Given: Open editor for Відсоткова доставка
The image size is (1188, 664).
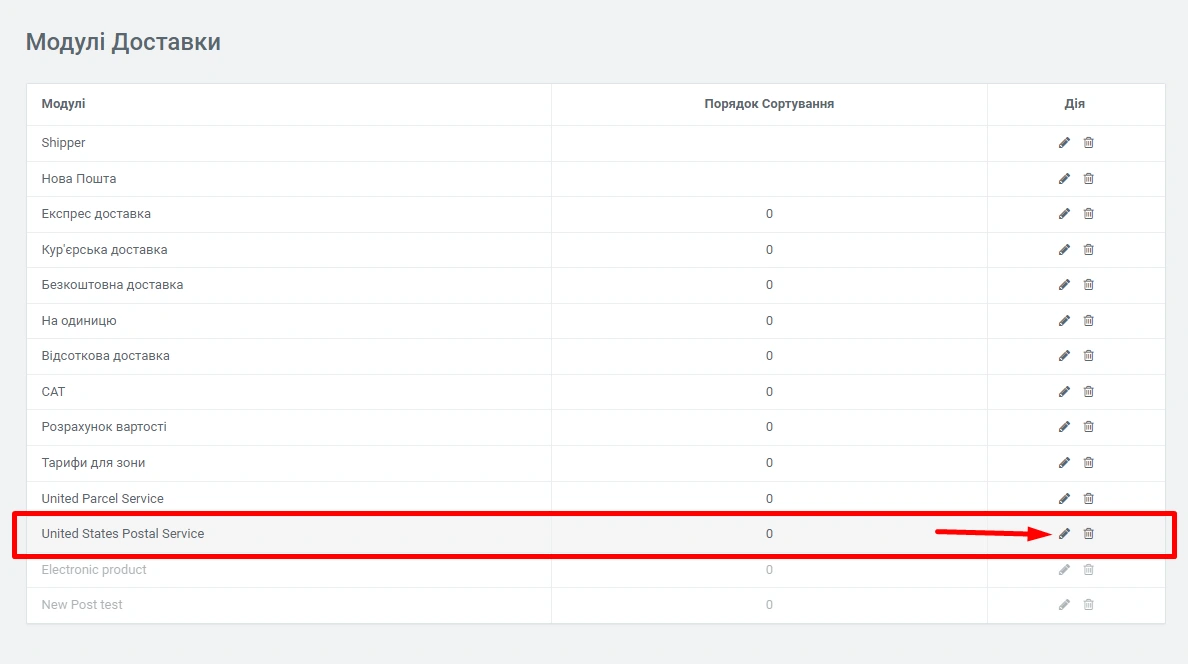Looking at the screenshot, I should click(1064, 356).
